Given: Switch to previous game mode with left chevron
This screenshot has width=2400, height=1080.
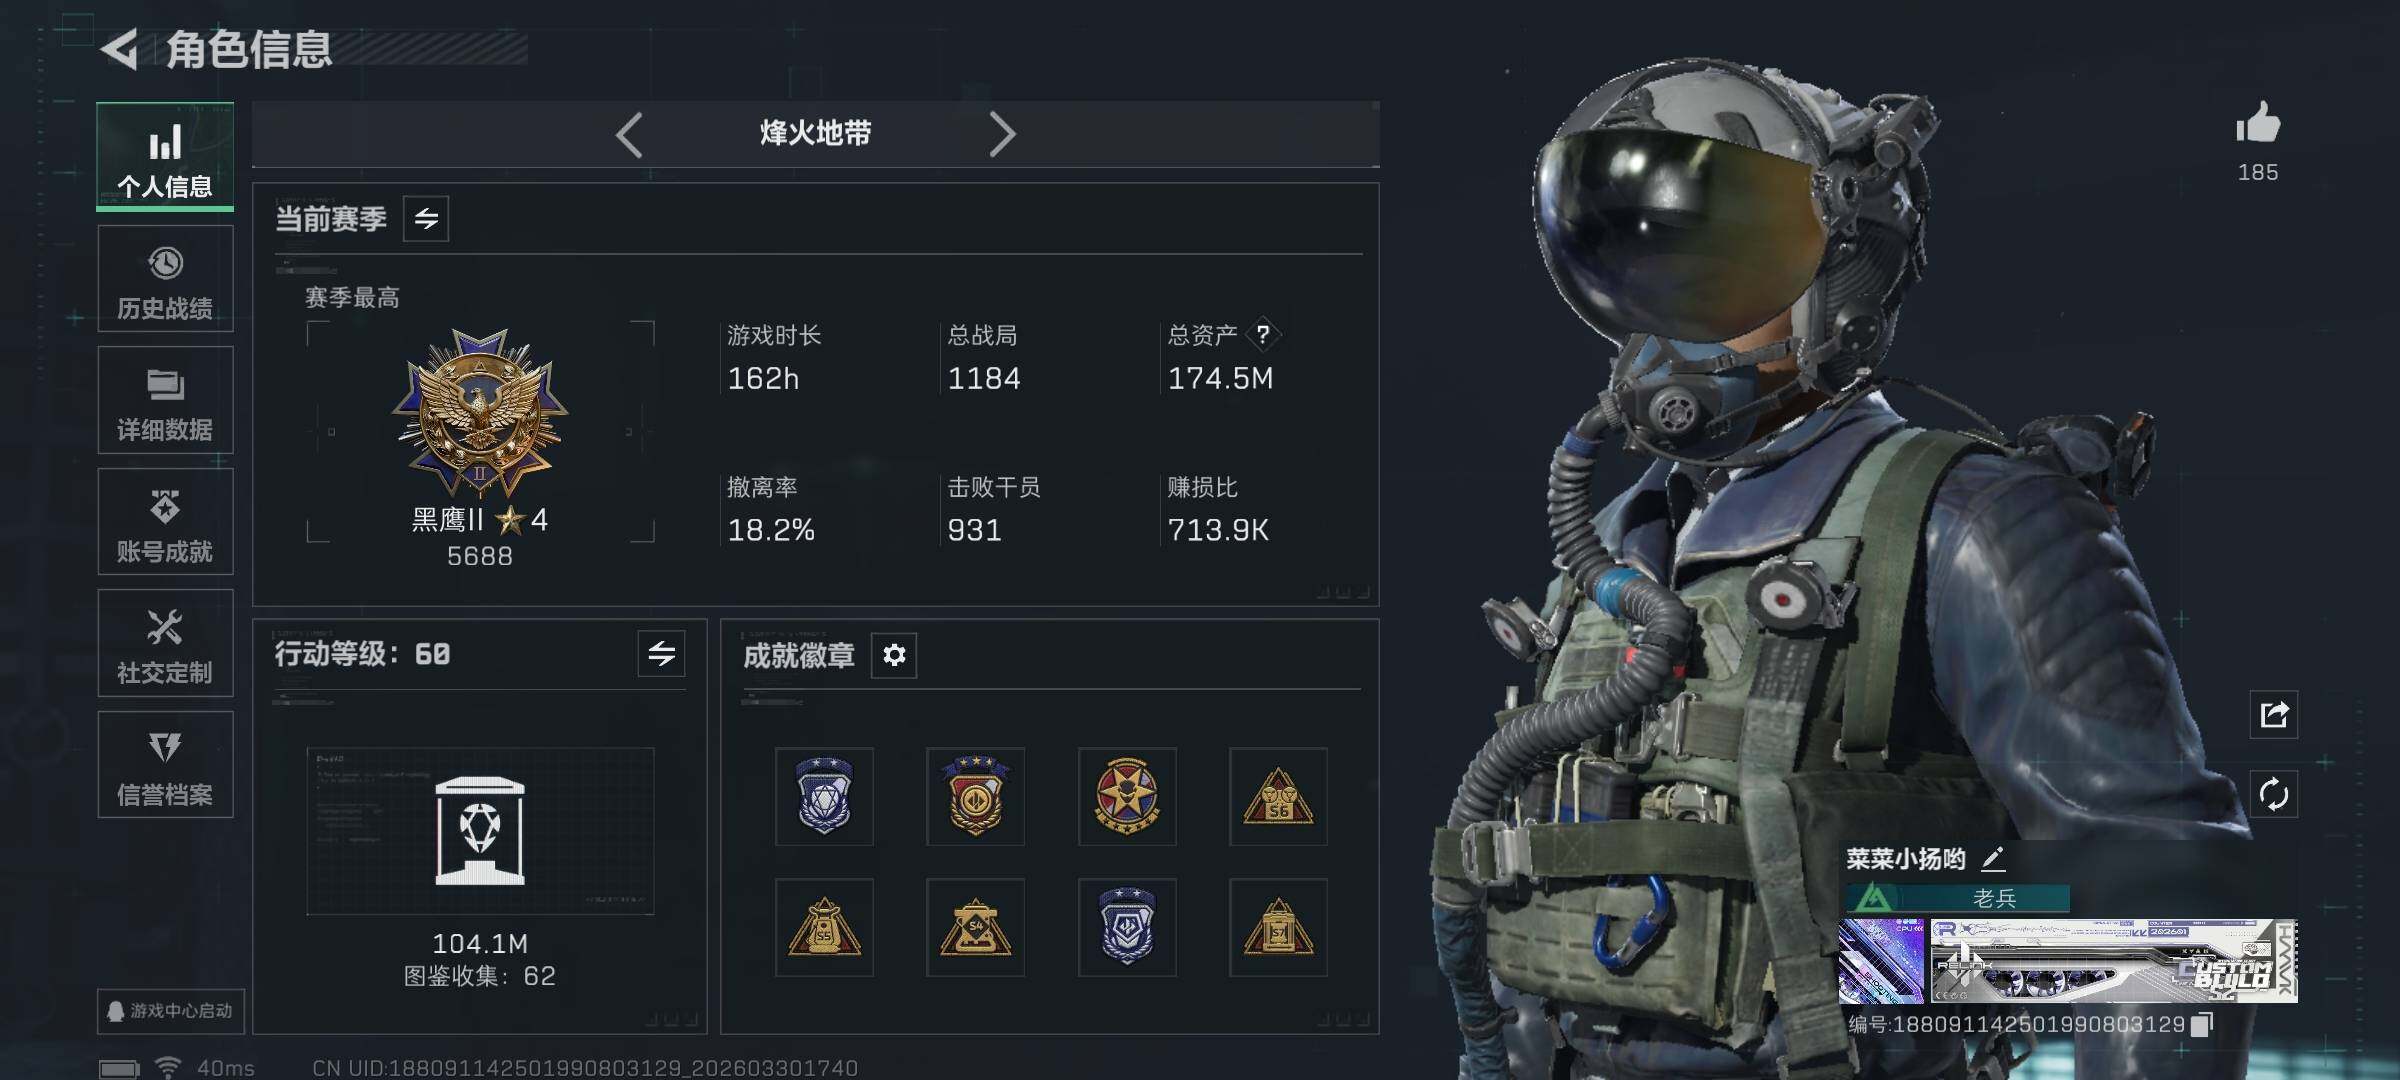Looking at the screenshot, I should (x=629, y=134).
